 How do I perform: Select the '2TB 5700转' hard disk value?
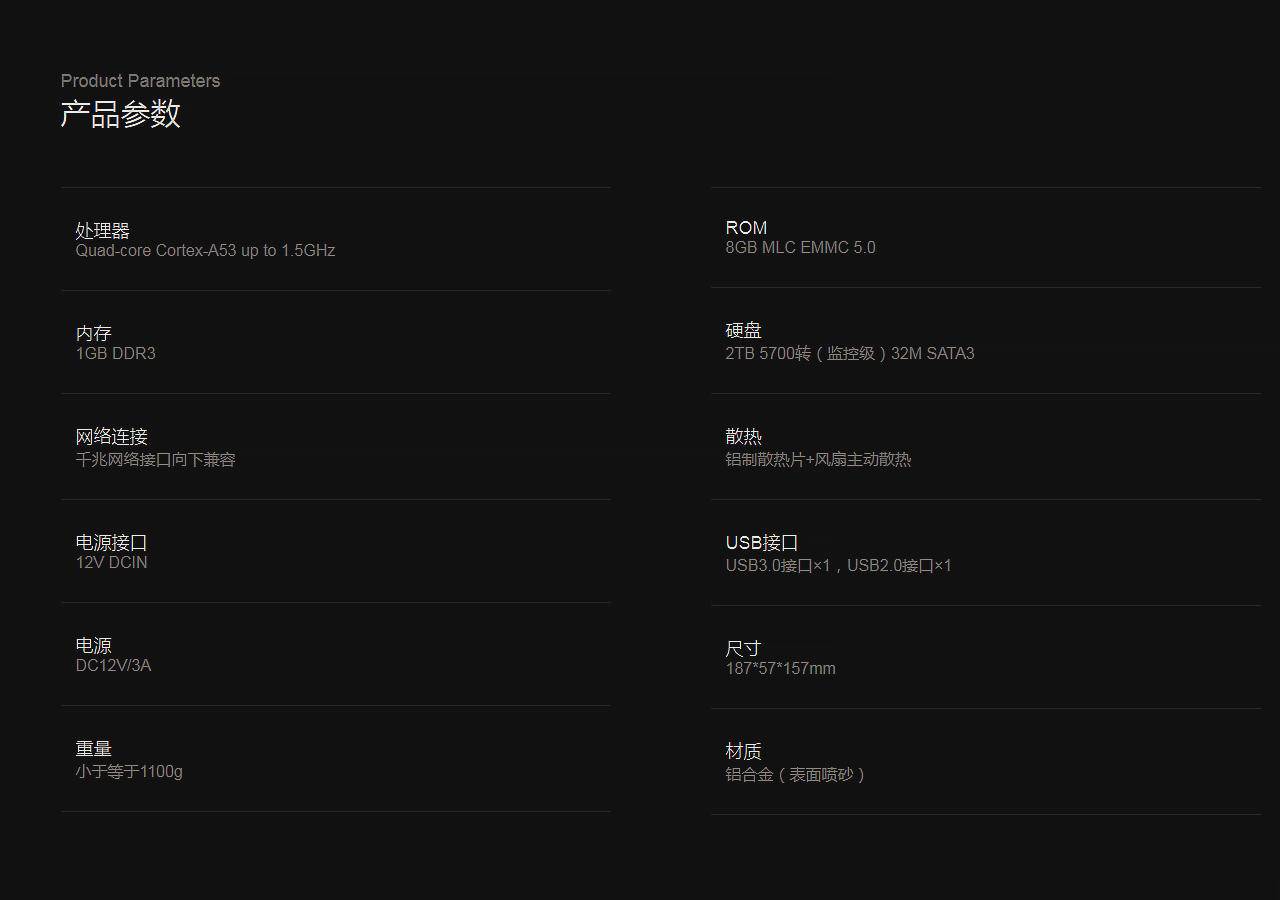850,354
